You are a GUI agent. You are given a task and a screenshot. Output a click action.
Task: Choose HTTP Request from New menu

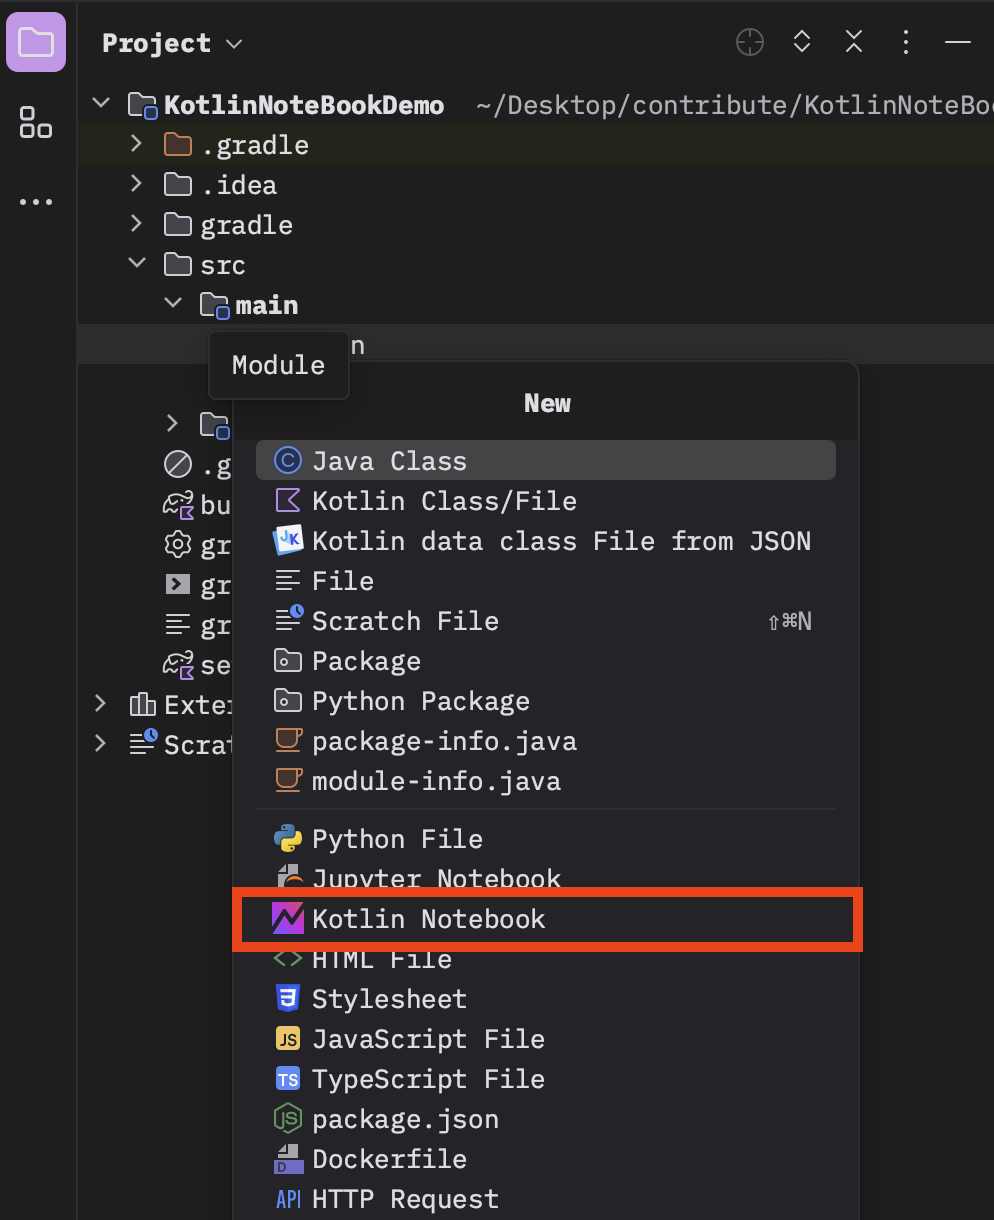(546, 1199)
